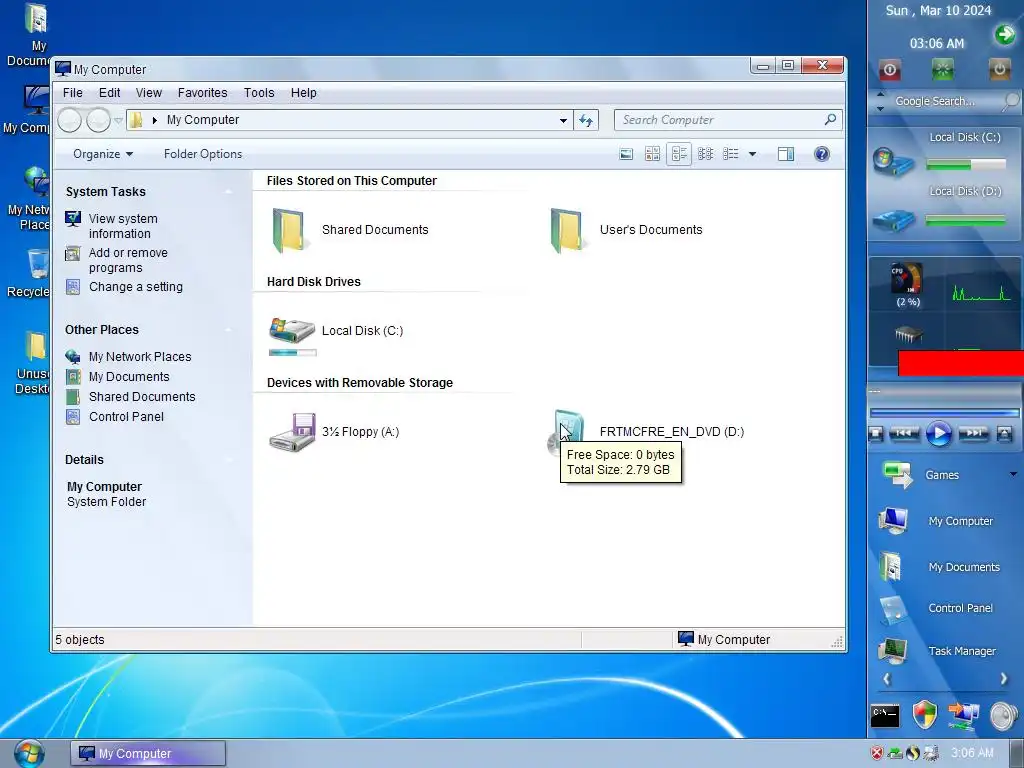Click the Local Disk (C:) usage bar in sidebar
Screen dimensions: 1024x768
(966, 165)
